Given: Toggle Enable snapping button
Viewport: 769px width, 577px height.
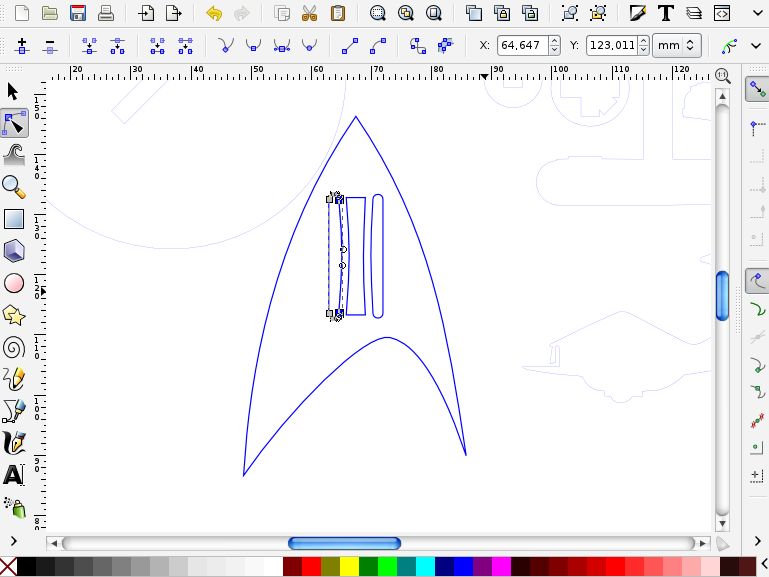Looking at the screenshot, I should tap(757, 89).
